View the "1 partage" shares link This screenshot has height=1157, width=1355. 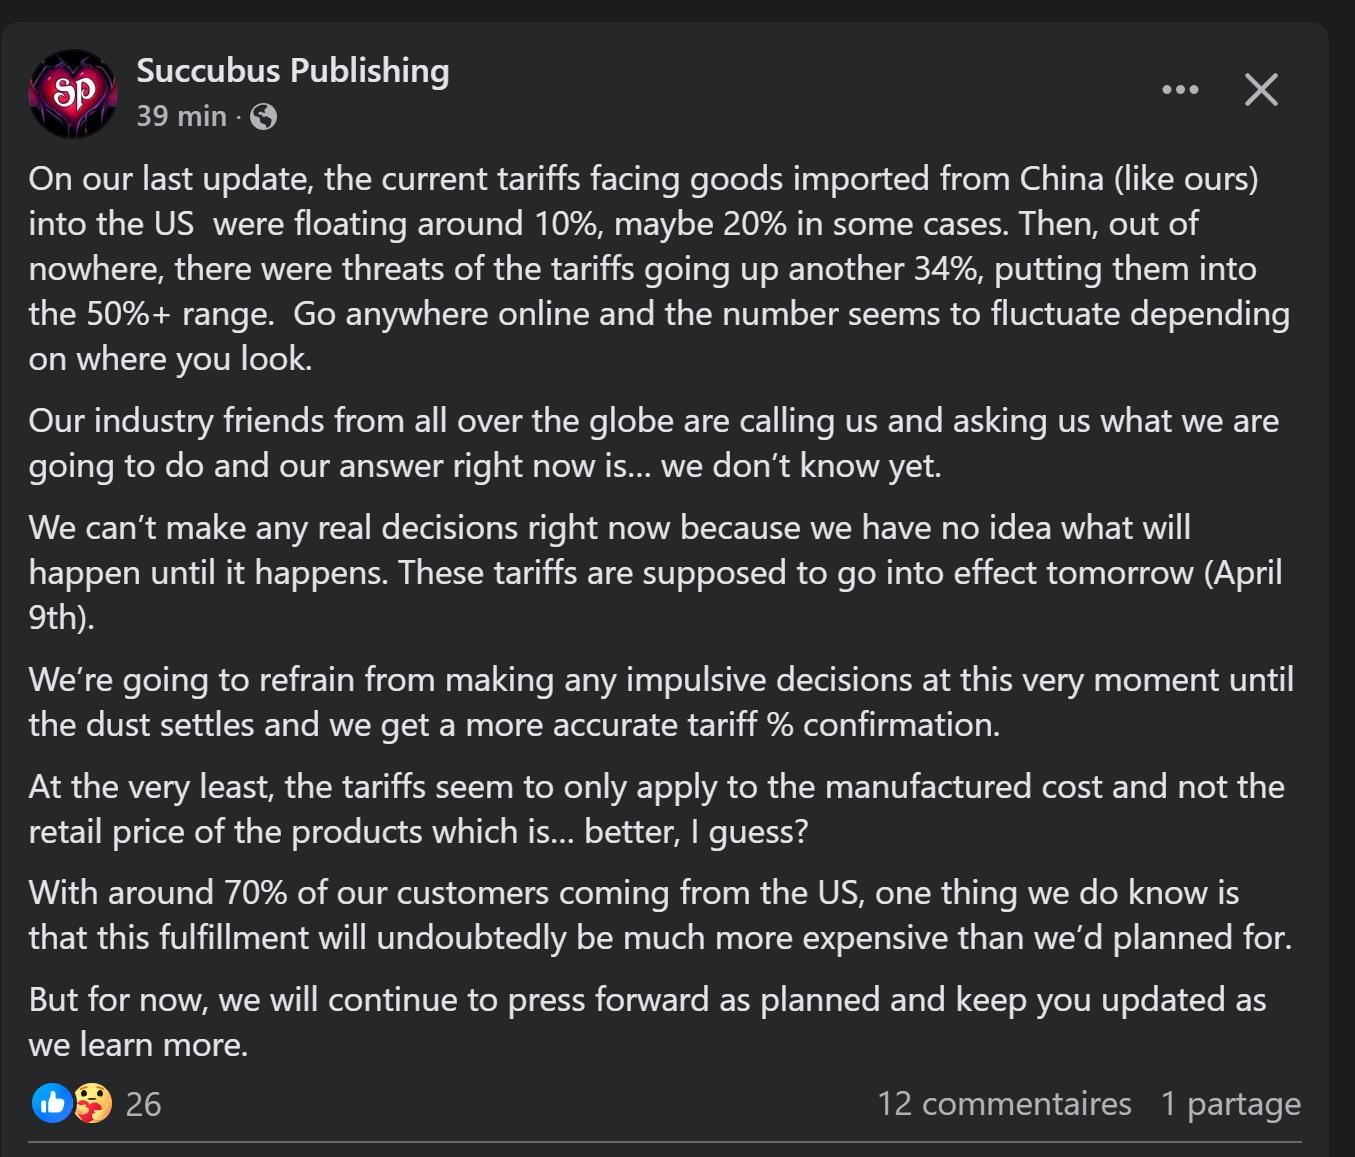[1230, 1104]
